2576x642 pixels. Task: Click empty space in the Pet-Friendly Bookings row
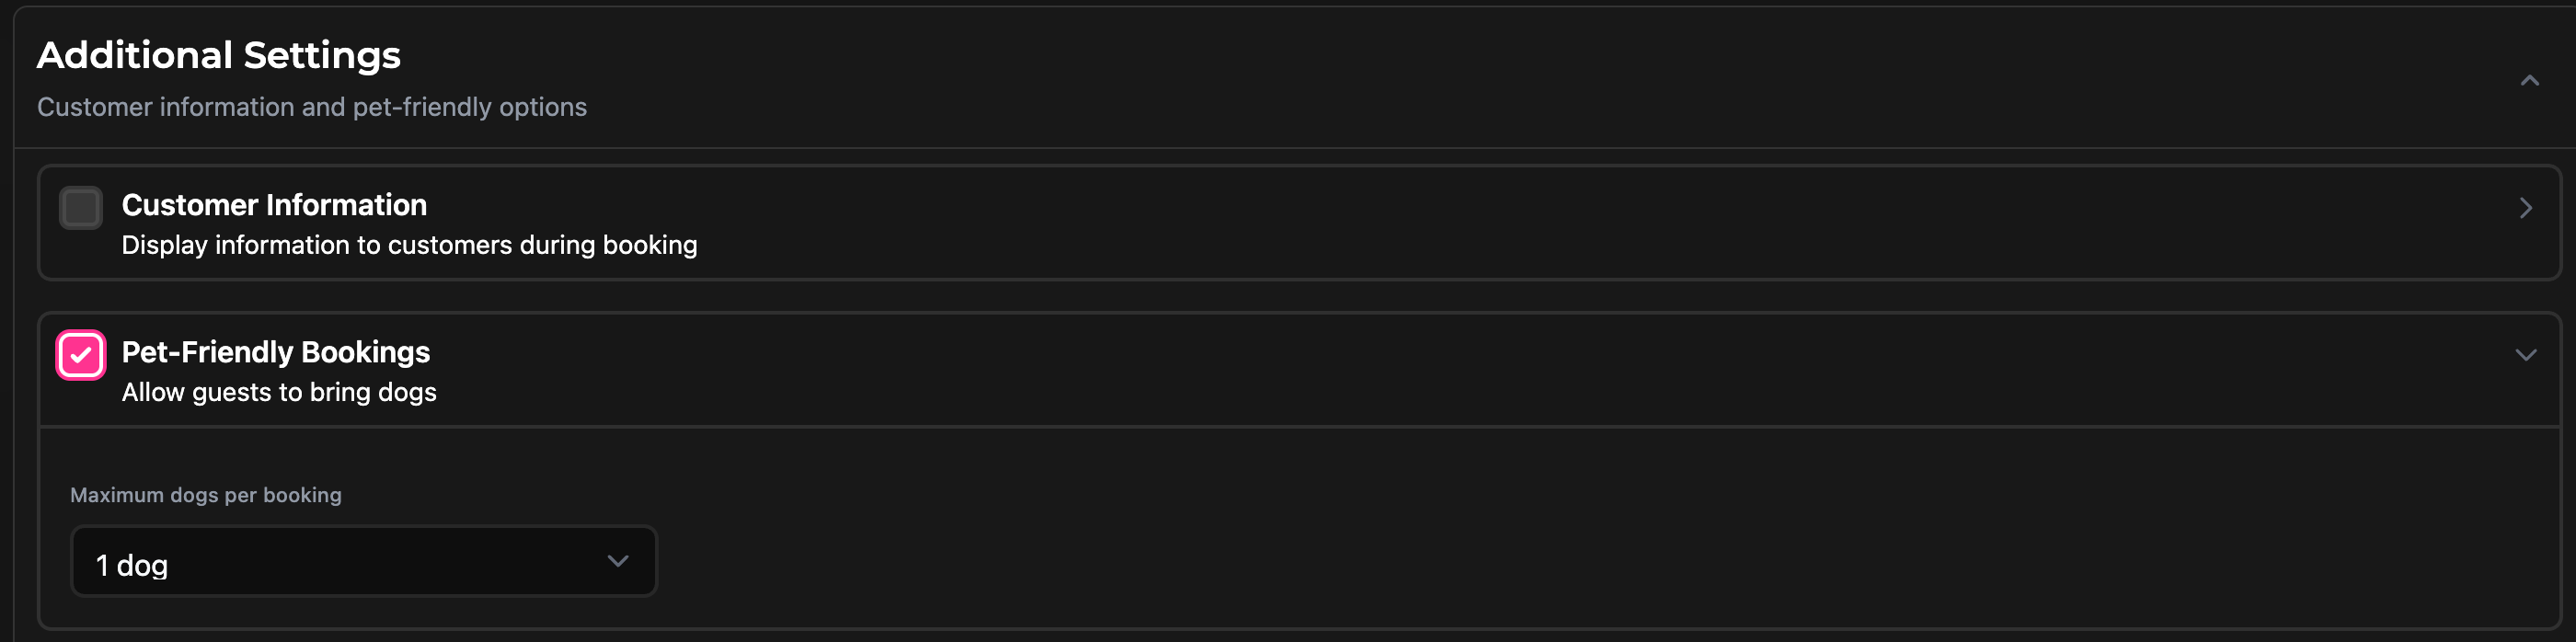tap(1500, 369)
